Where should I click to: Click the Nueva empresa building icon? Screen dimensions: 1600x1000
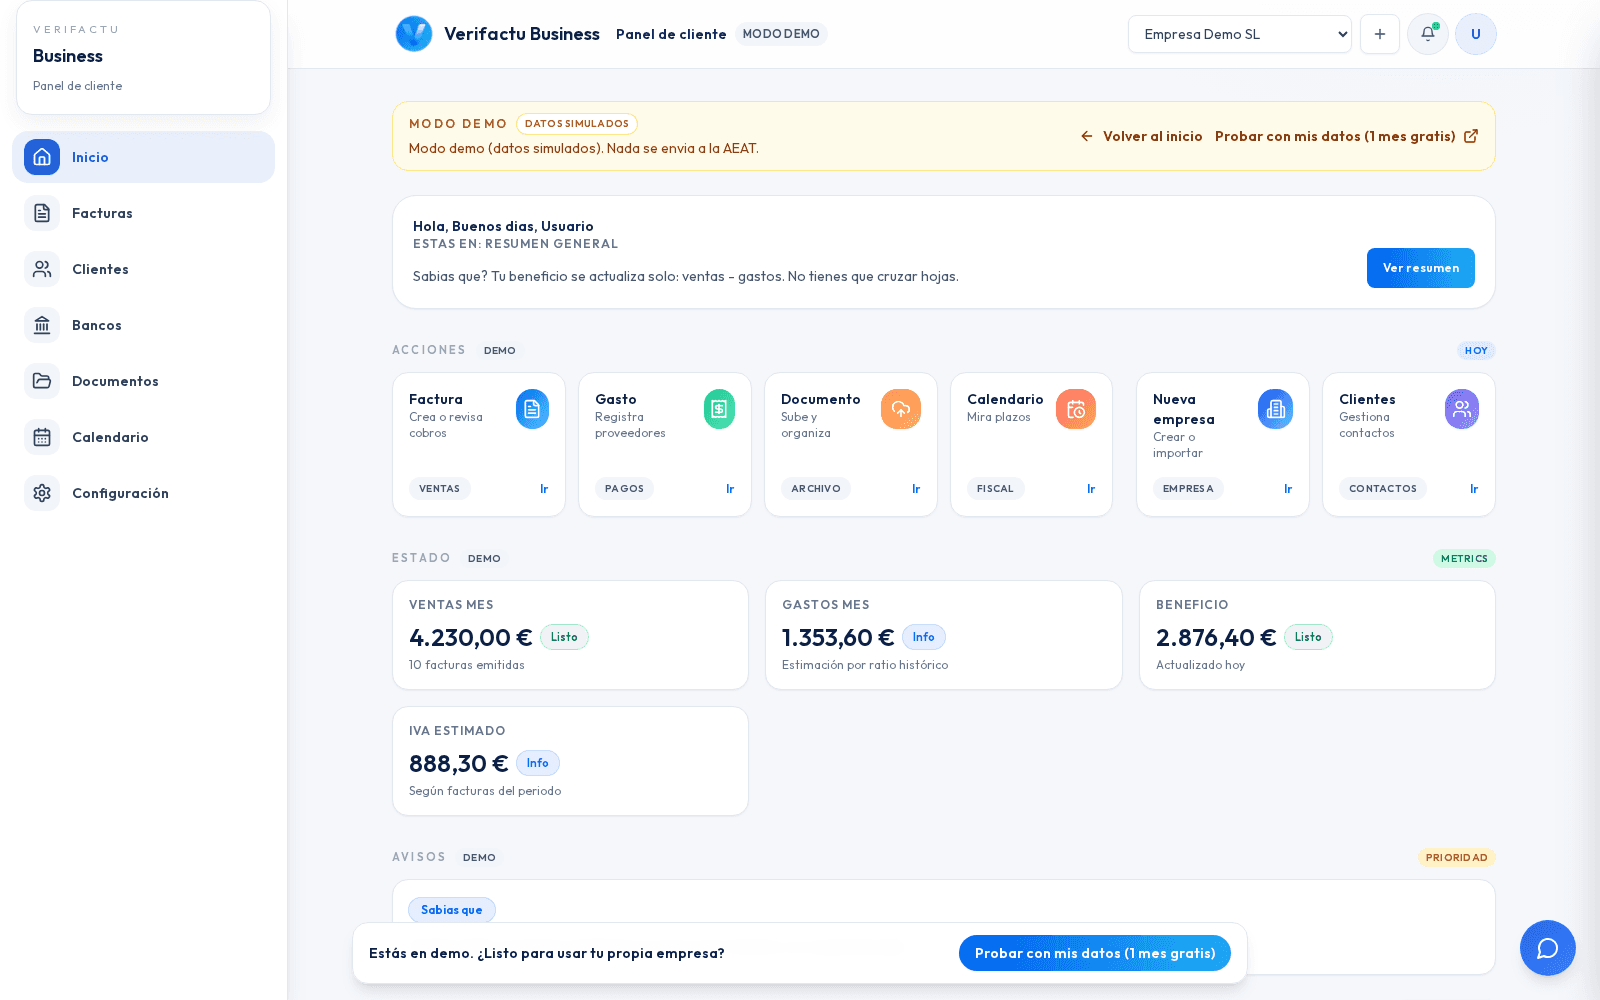click(x=1275, y=409)
